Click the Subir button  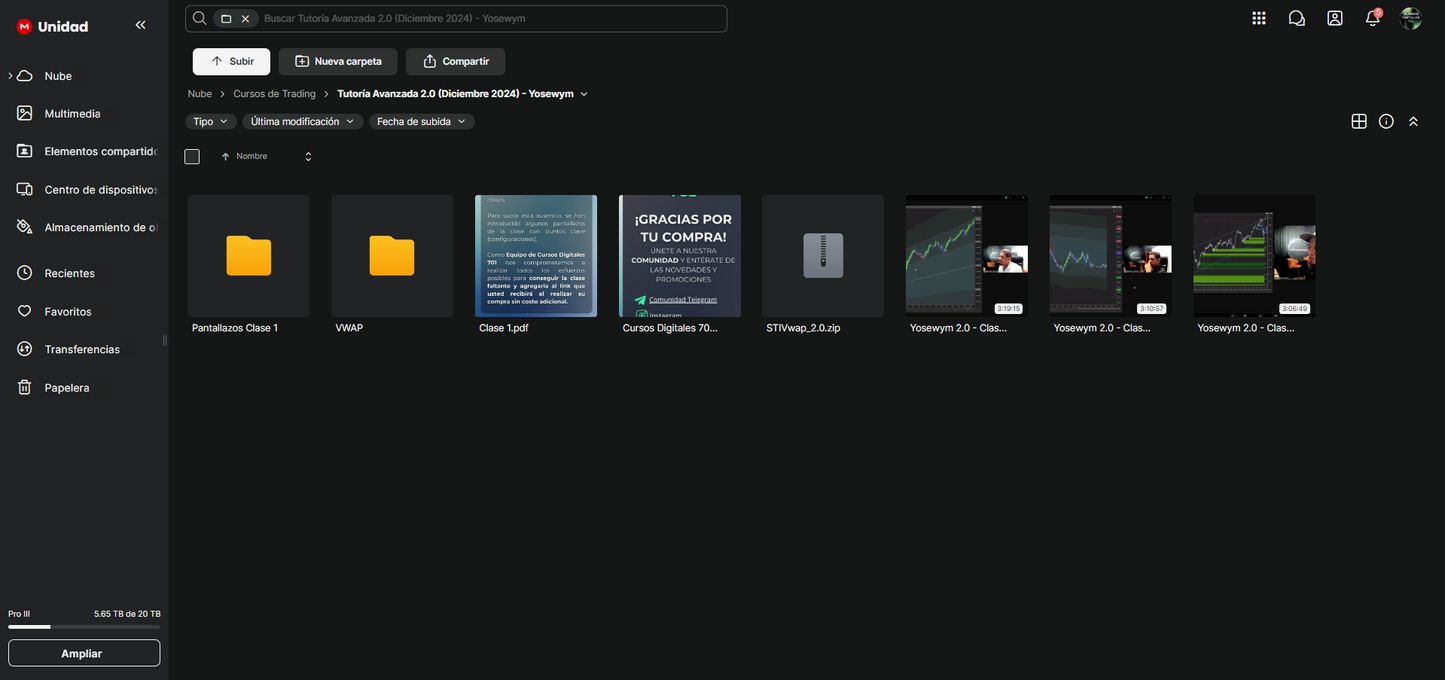(x=231, y=61)
